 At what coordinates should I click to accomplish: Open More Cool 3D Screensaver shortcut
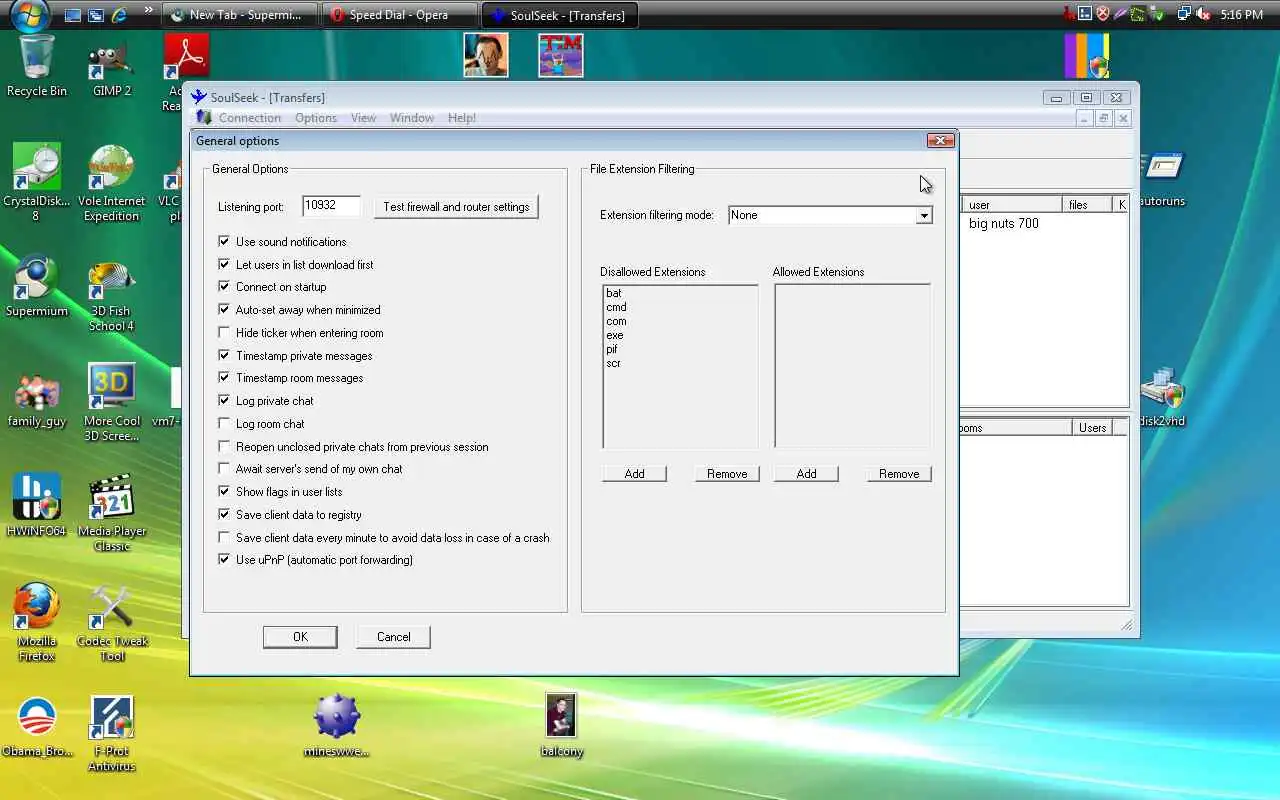coord(112,402)
